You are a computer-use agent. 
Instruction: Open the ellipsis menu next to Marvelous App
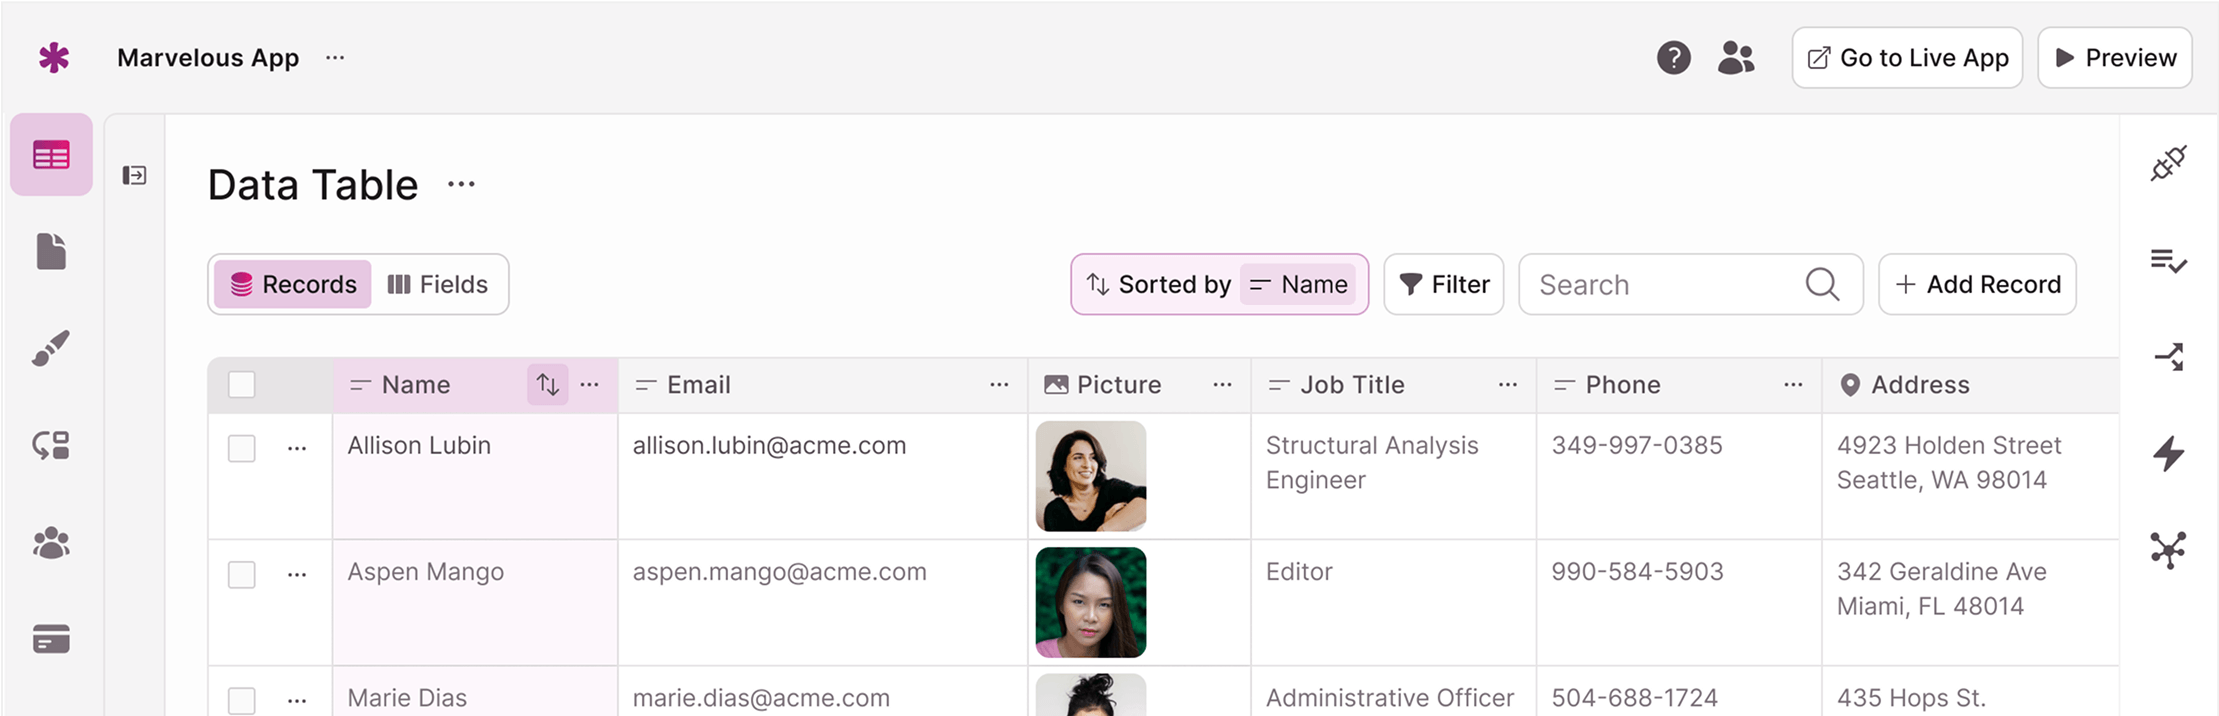coord(334,57)
